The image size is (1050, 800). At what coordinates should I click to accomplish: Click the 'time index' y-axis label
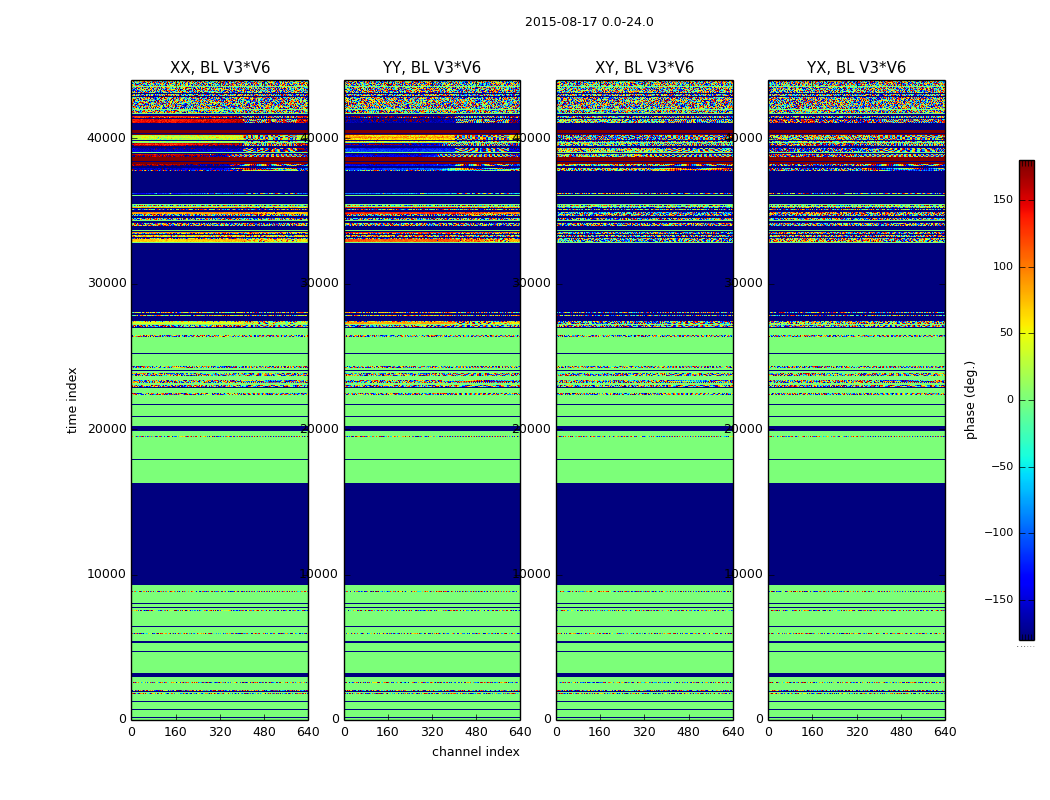tap(72, 400)
